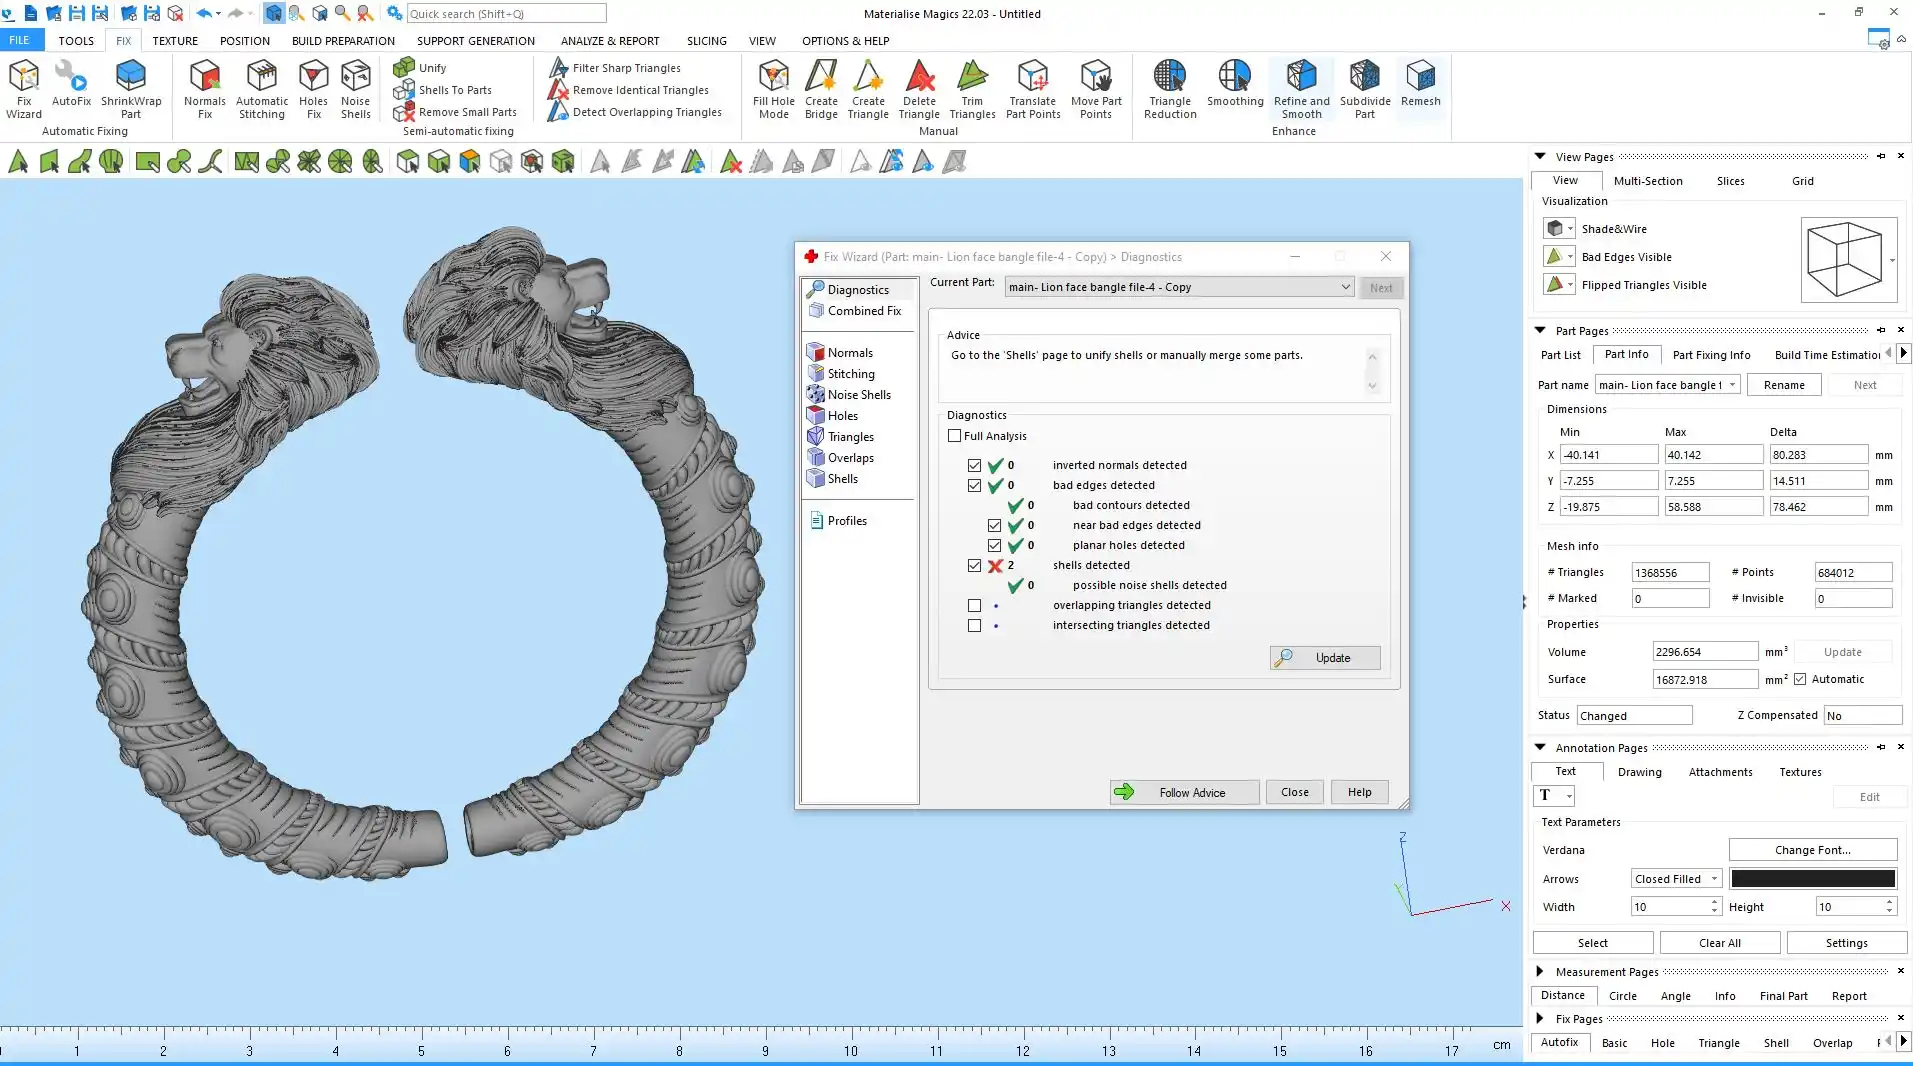1913x1066 pixels.
Task: Choose the Delete Triangle tool
Action: pos(919,88)
